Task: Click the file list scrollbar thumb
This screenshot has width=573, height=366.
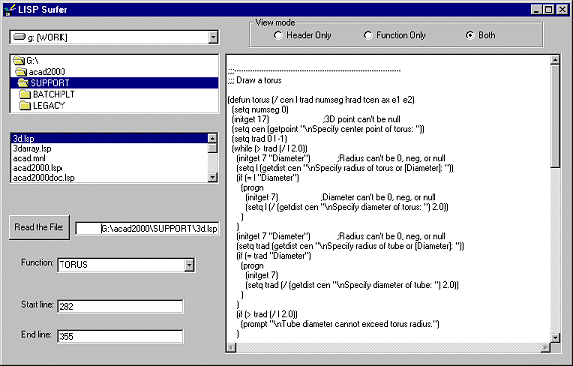Action: point(213,148)
